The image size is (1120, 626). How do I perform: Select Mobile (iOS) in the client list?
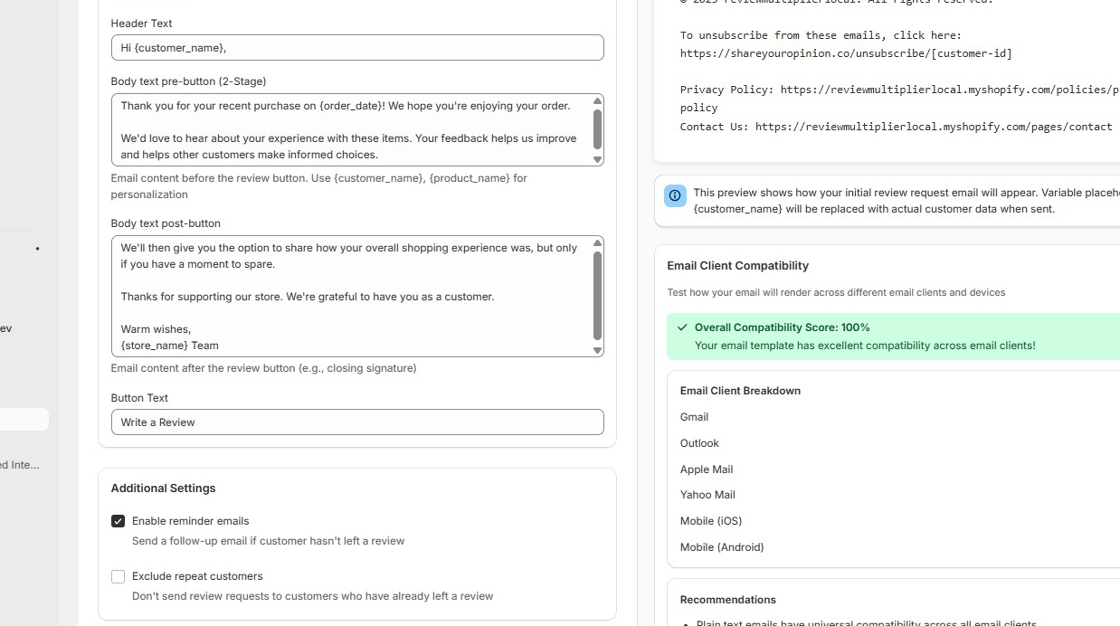tap(711, 521)
